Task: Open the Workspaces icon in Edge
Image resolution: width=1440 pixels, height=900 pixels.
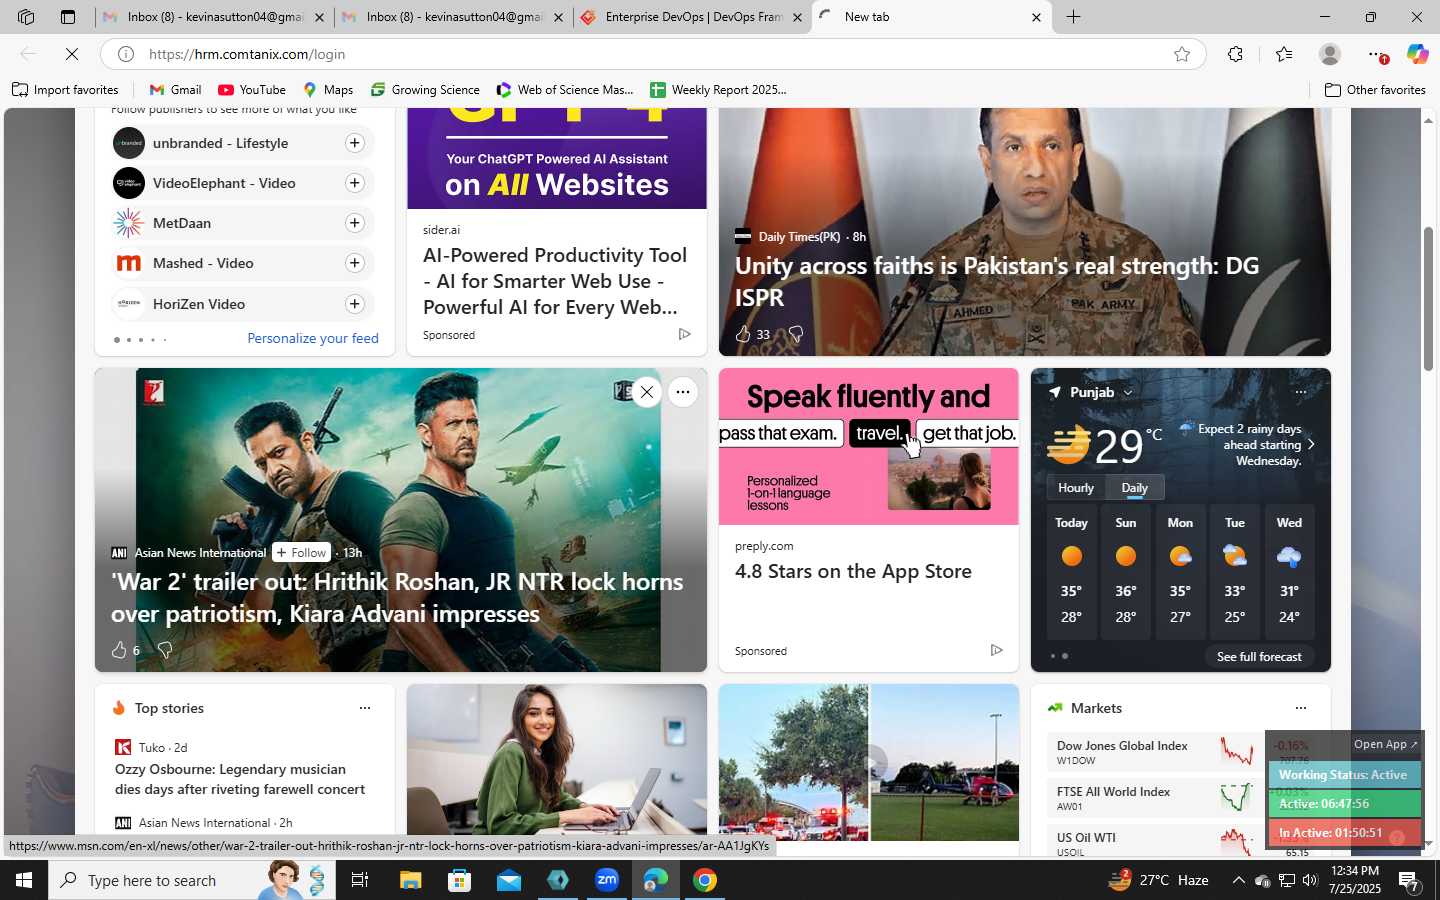Action: pyautogui.click(x=26, y=17)
